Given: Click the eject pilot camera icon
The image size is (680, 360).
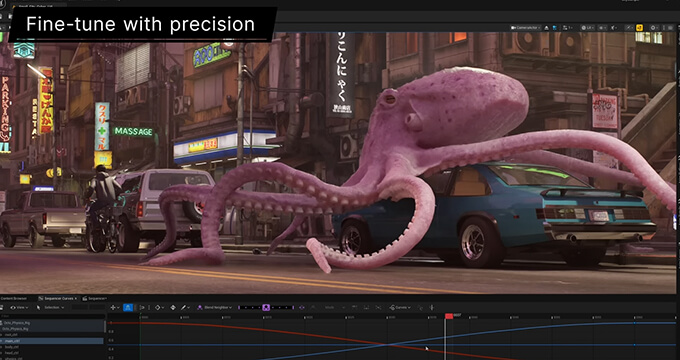Looking at the screenshot, I should pos(546,28).
